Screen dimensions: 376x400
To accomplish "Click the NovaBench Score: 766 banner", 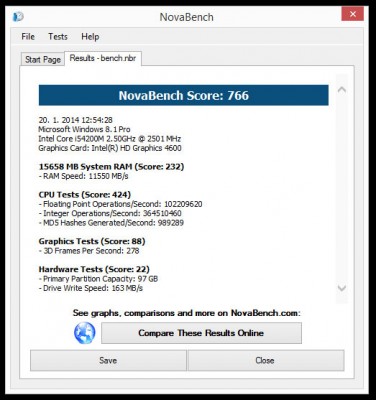I will 184,95.
